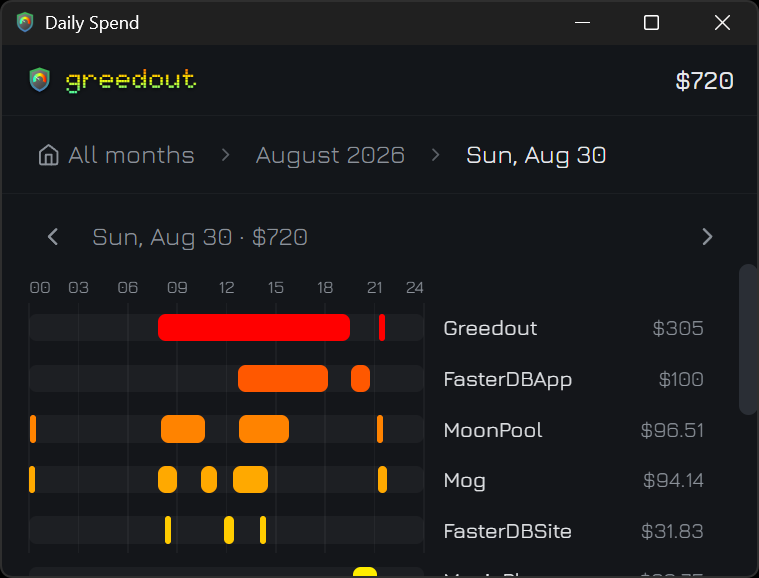Click the greedout wordmark text
Screen dimensions: 759x578
[x=131, y=80]
